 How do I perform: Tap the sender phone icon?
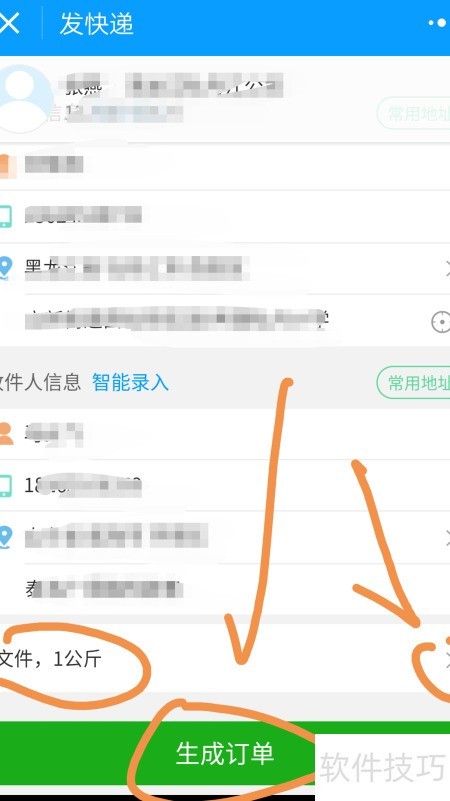click(x=5, y=216)
